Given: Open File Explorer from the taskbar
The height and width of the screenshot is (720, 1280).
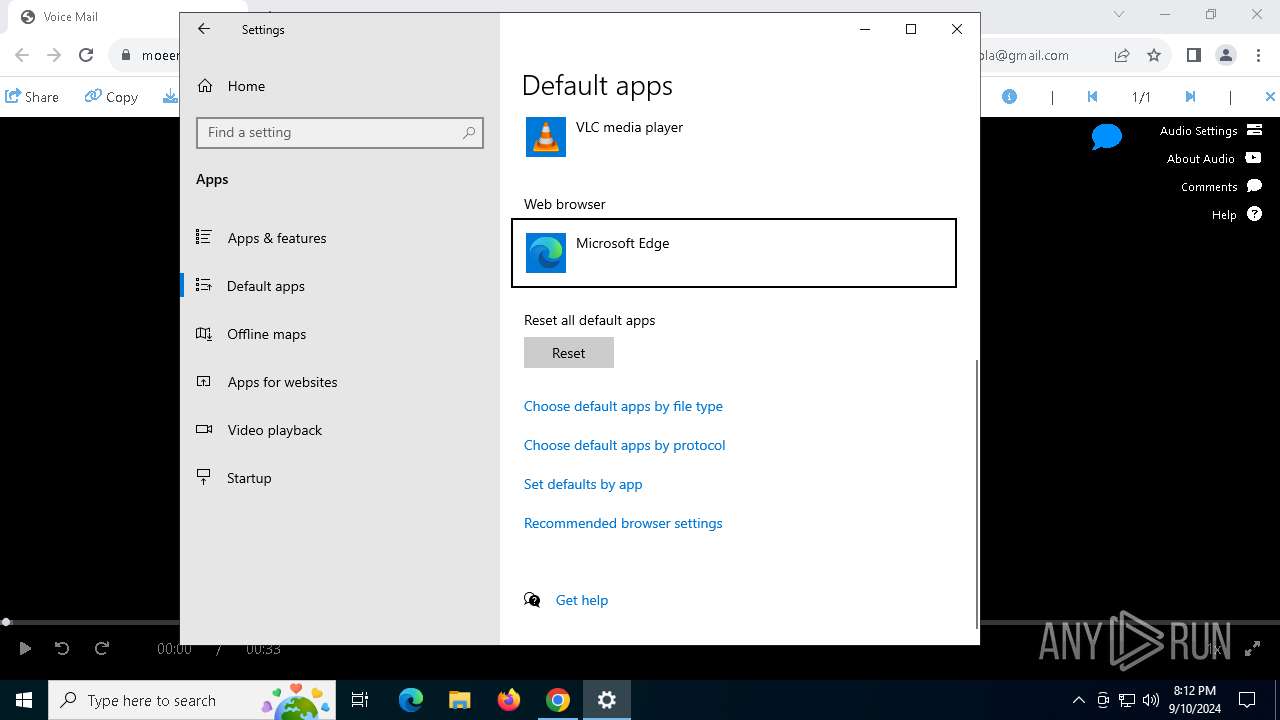Looking at the screenshot, I should point(459,700).
